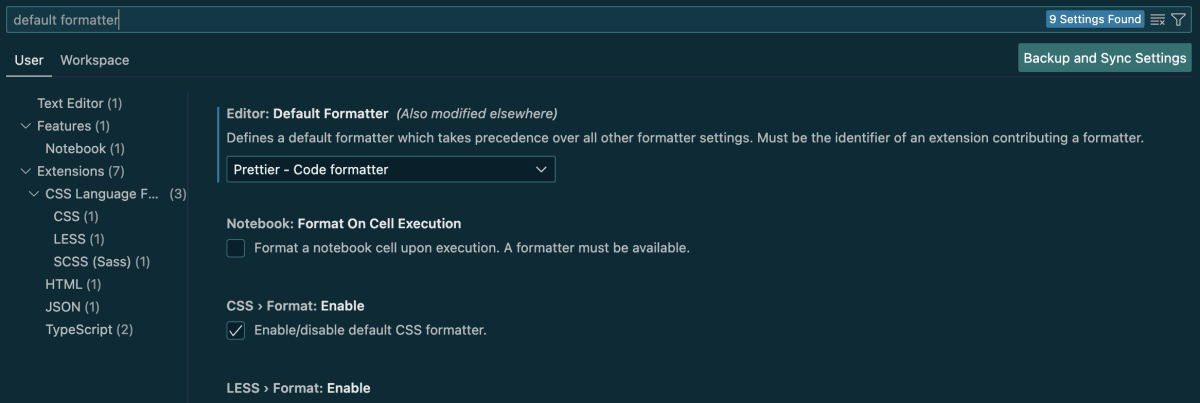
Task: Collapse the CSS Language Features chevron
Action: point(34,194)
